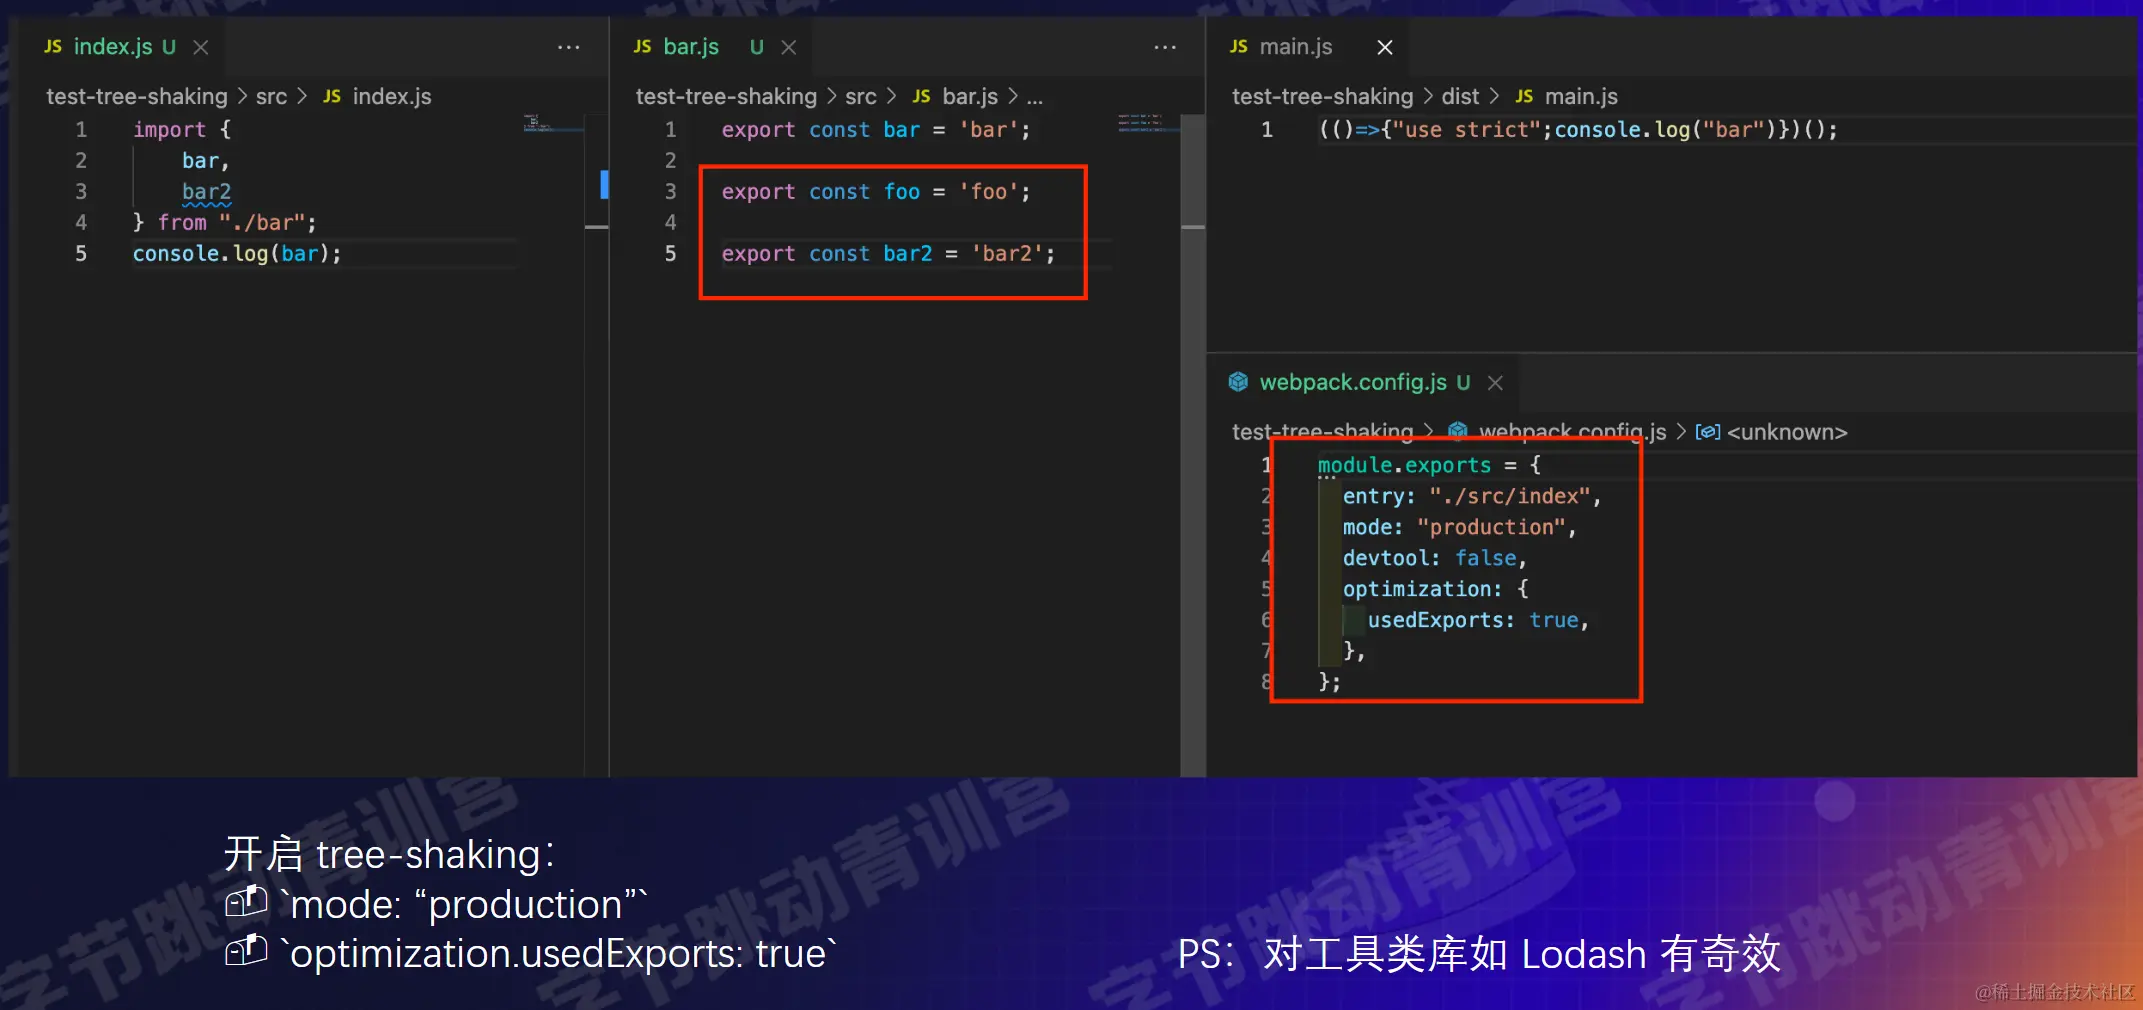
Task: Click 'export const foo' line in bar.js
Action: pos(876,192)
